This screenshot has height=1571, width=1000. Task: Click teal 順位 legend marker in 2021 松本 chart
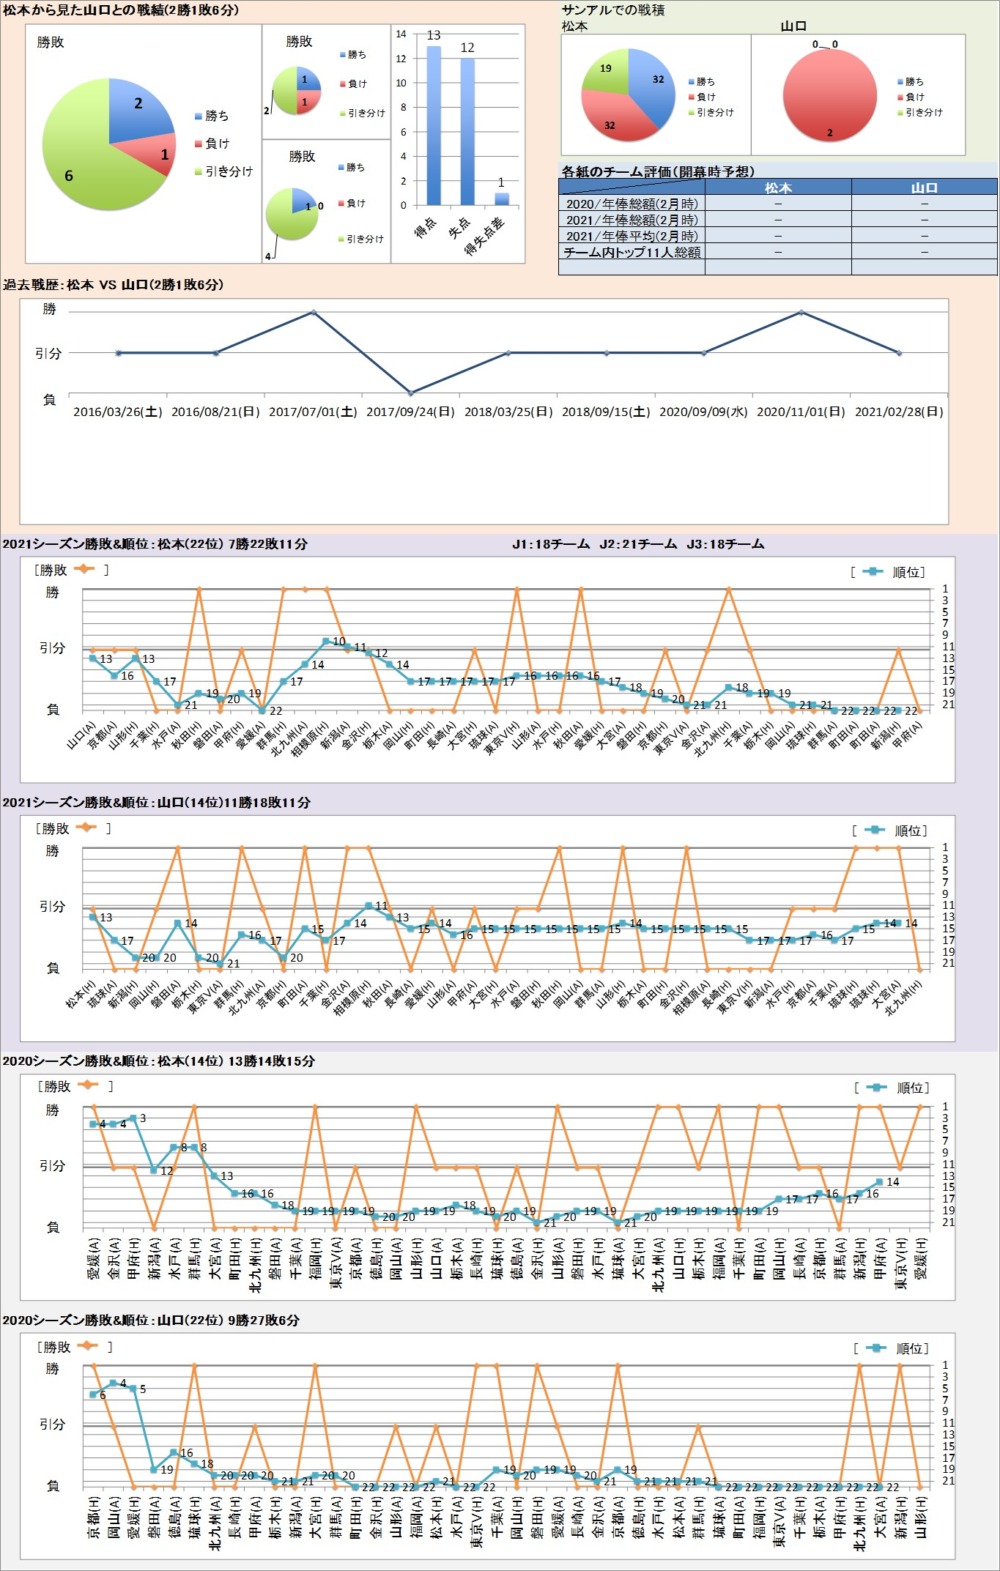873,572
